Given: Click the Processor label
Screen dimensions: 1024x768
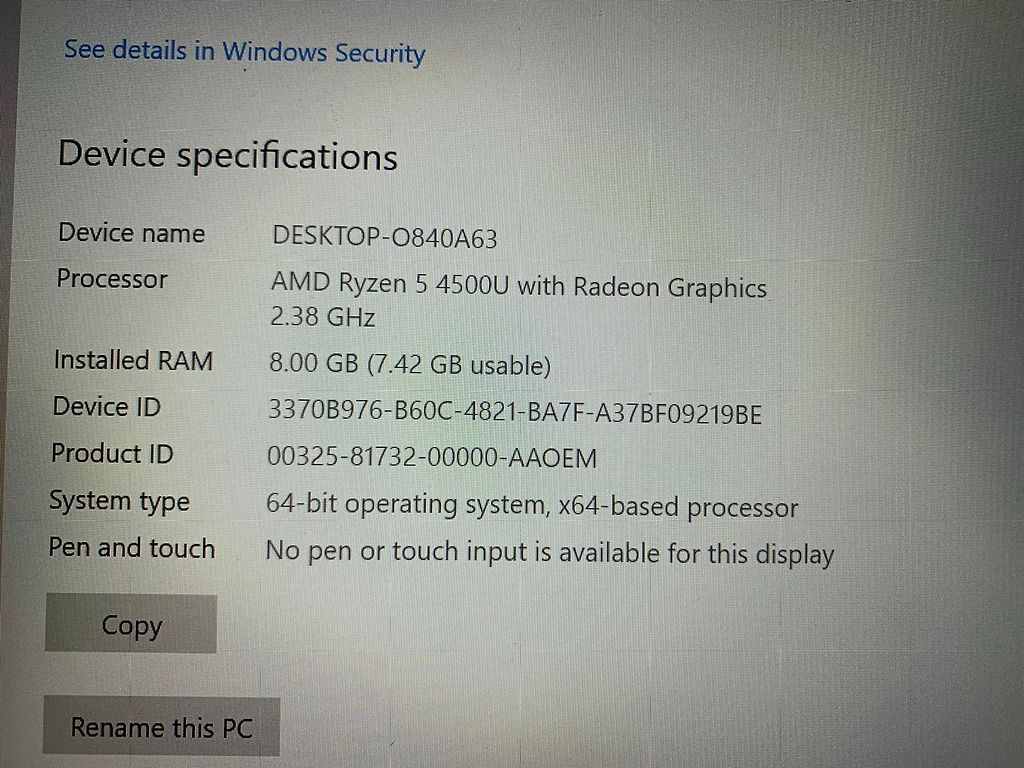Looking at the screenshot, I should pyautogui.click(x=112, y=279).
